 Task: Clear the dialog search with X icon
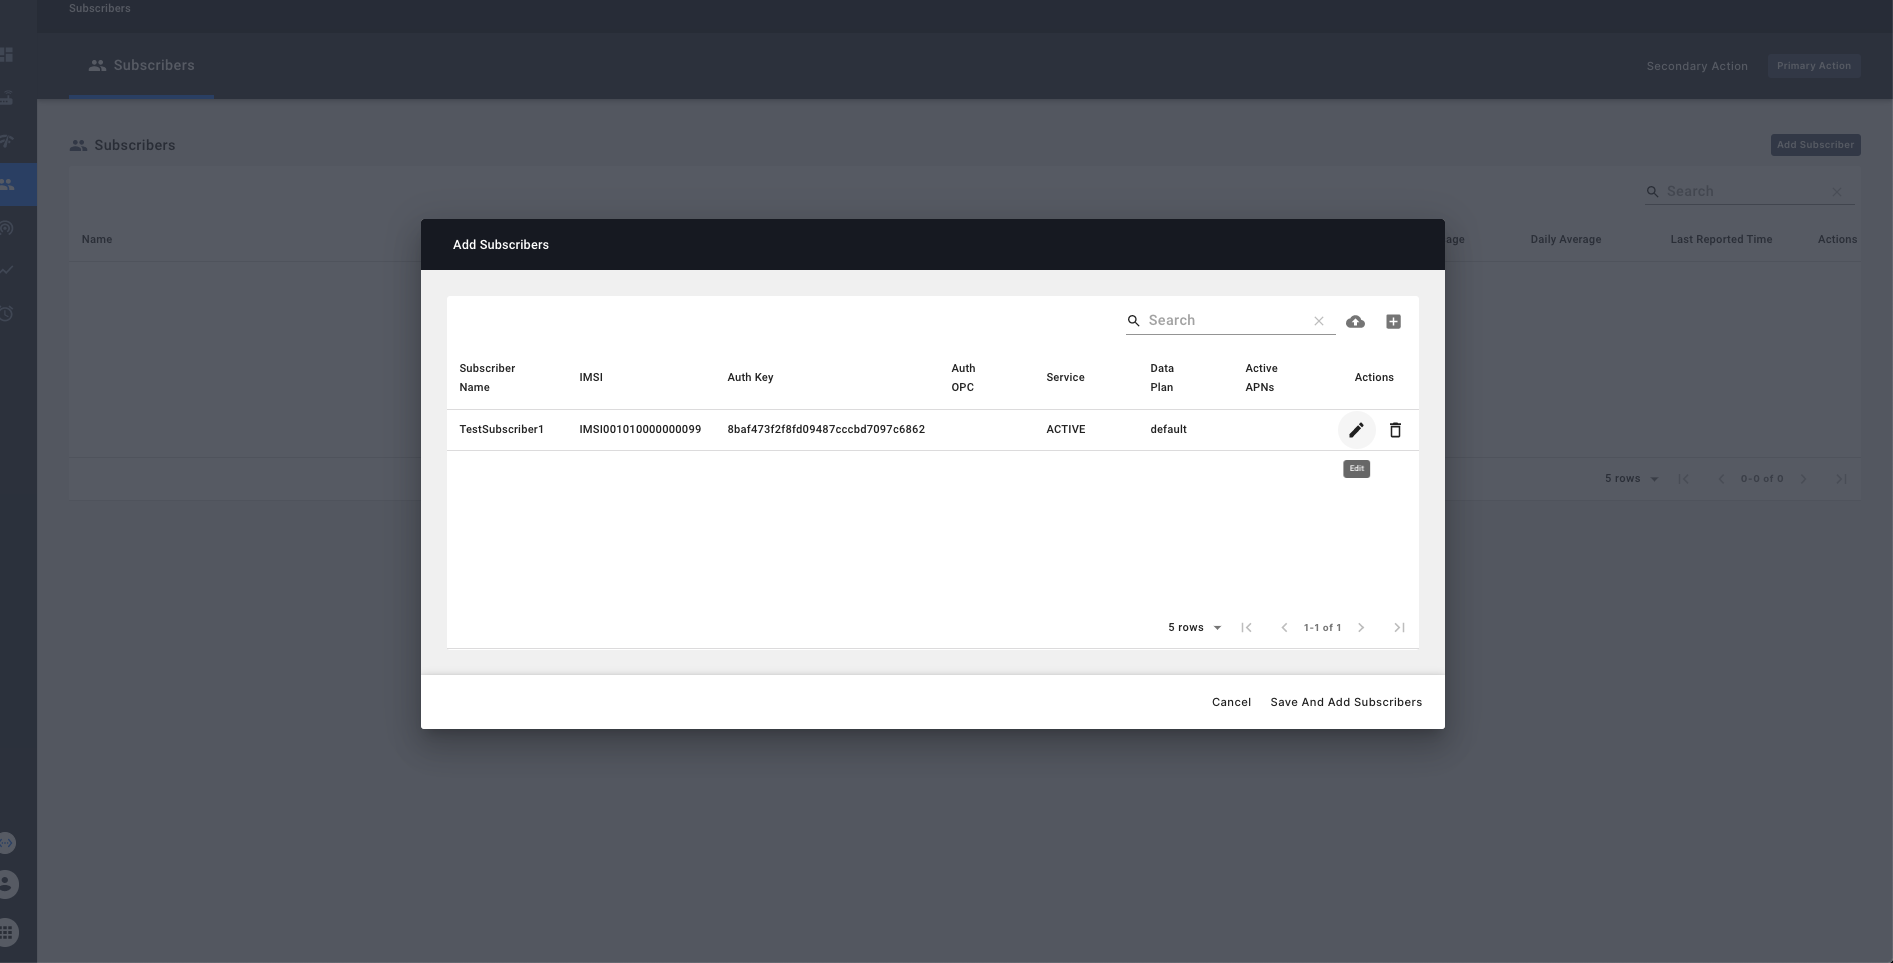1319,321
